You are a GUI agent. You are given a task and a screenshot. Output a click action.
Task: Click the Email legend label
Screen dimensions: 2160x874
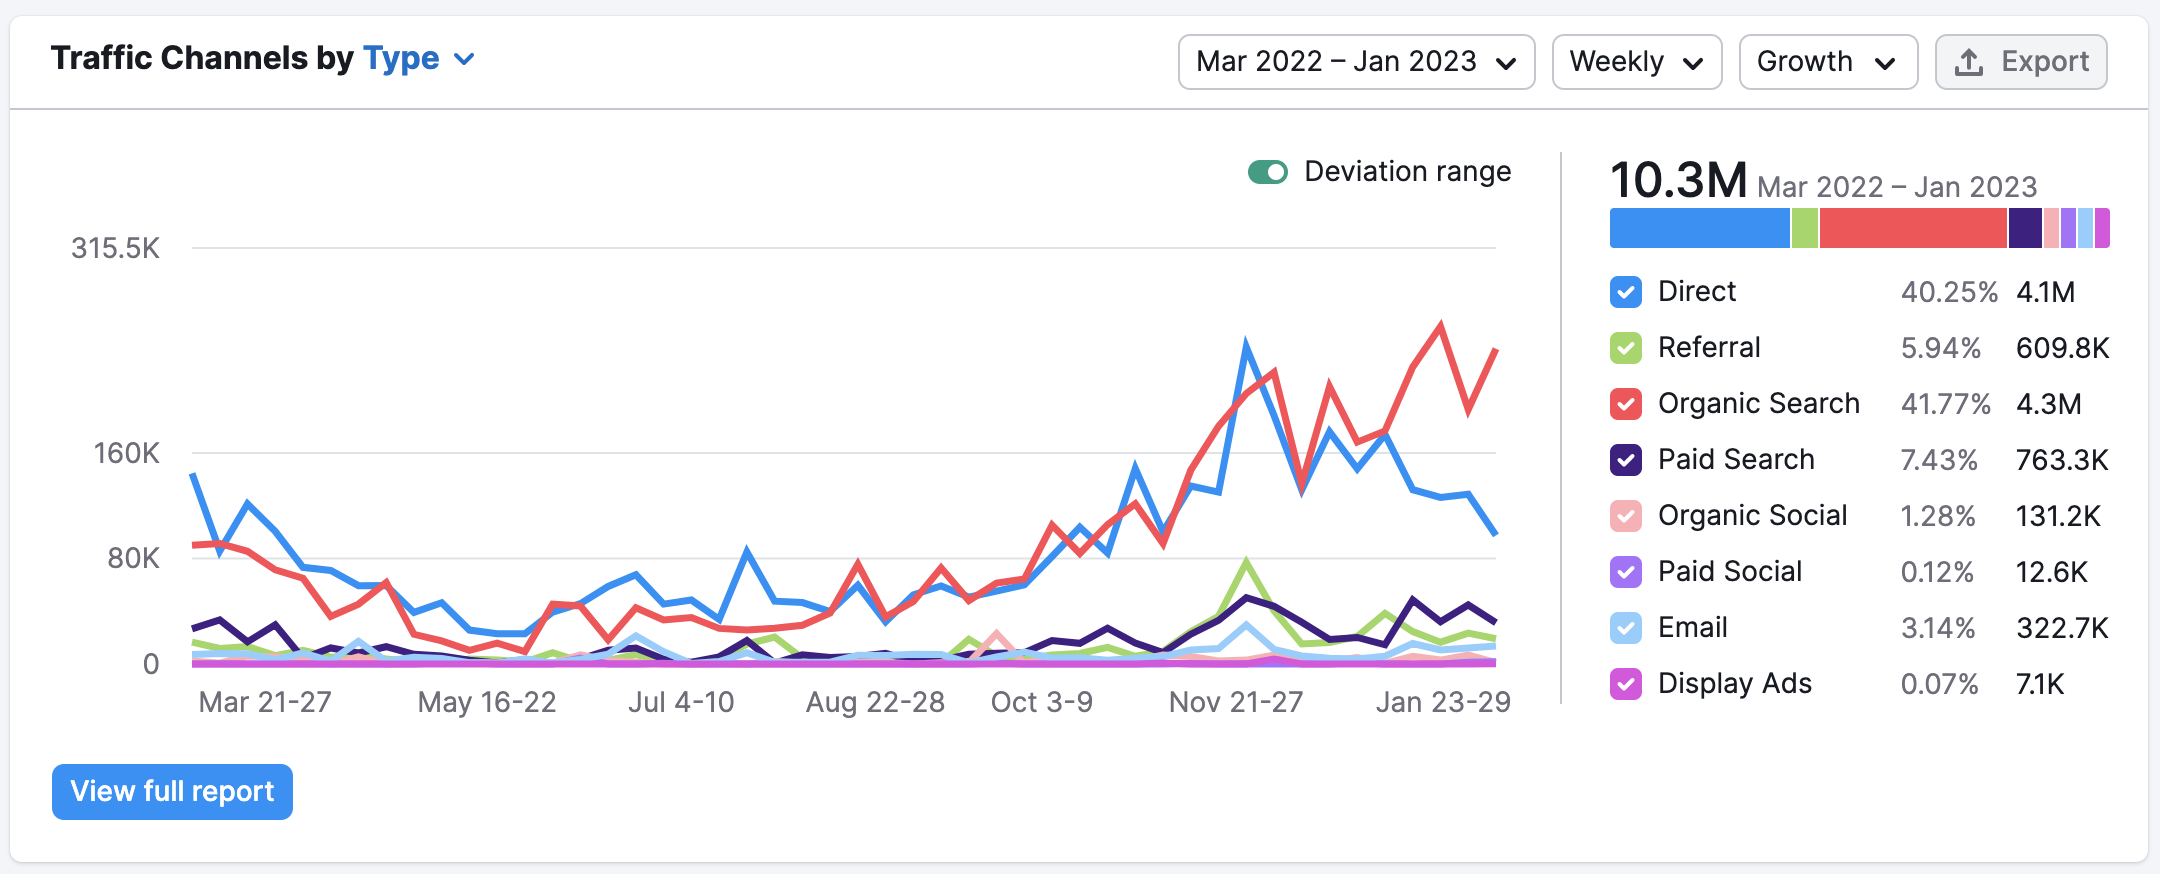(1693, 627)
